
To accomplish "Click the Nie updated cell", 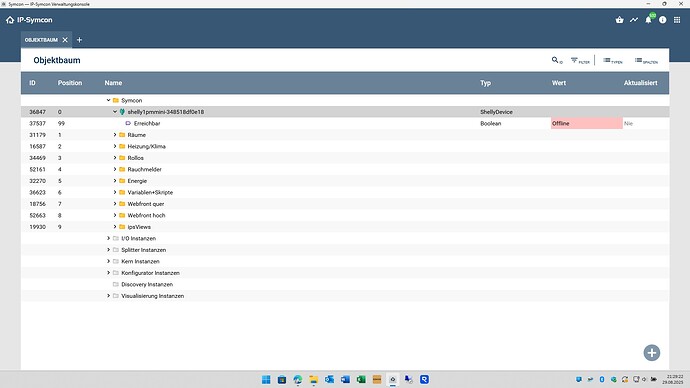I will tap(628, 124).
